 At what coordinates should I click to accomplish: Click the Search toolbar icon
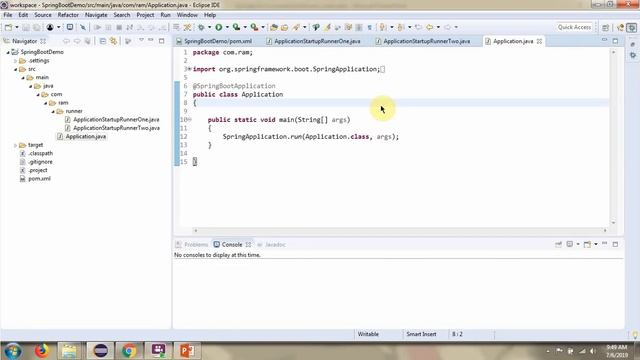pyautogui.click(x=296, y=27)
